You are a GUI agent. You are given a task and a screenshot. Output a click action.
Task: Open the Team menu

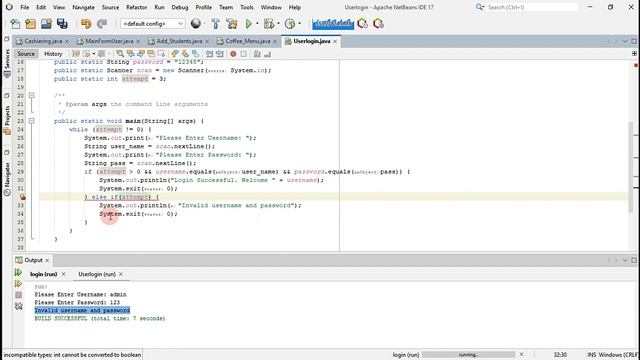tap(226, 7)
